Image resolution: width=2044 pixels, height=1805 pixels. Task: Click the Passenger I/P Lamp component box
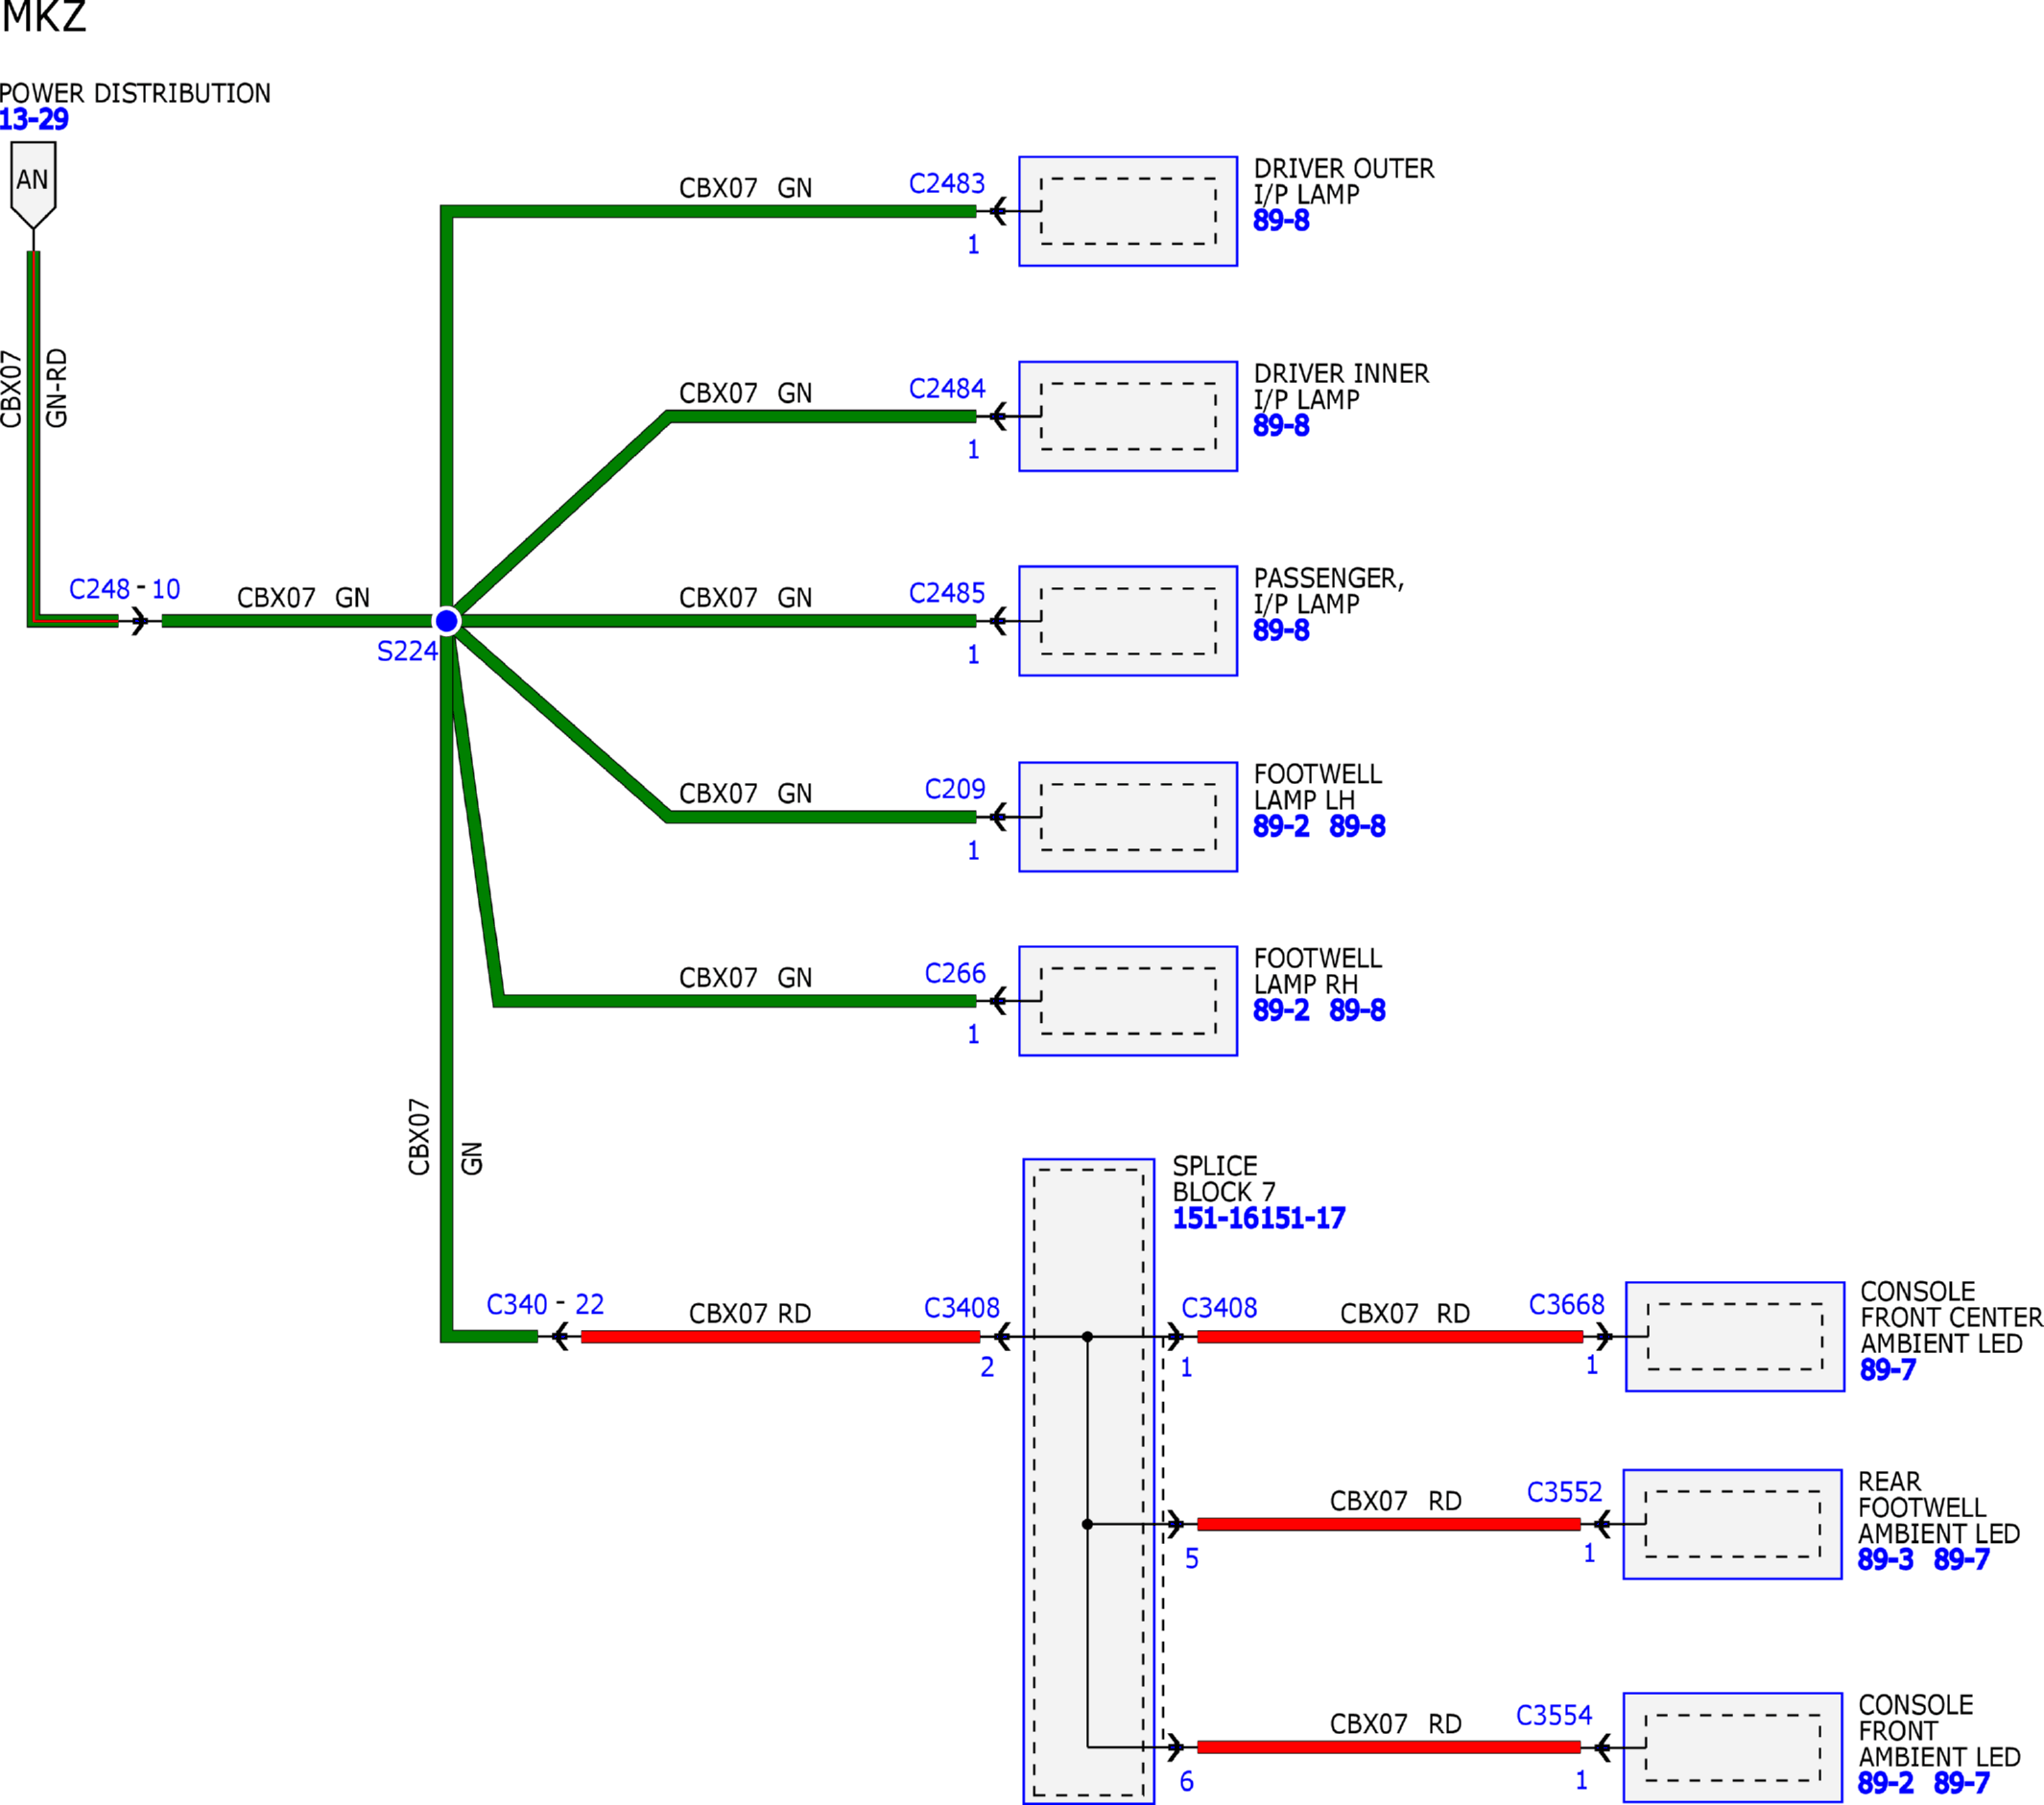[x=1128, y=621]
